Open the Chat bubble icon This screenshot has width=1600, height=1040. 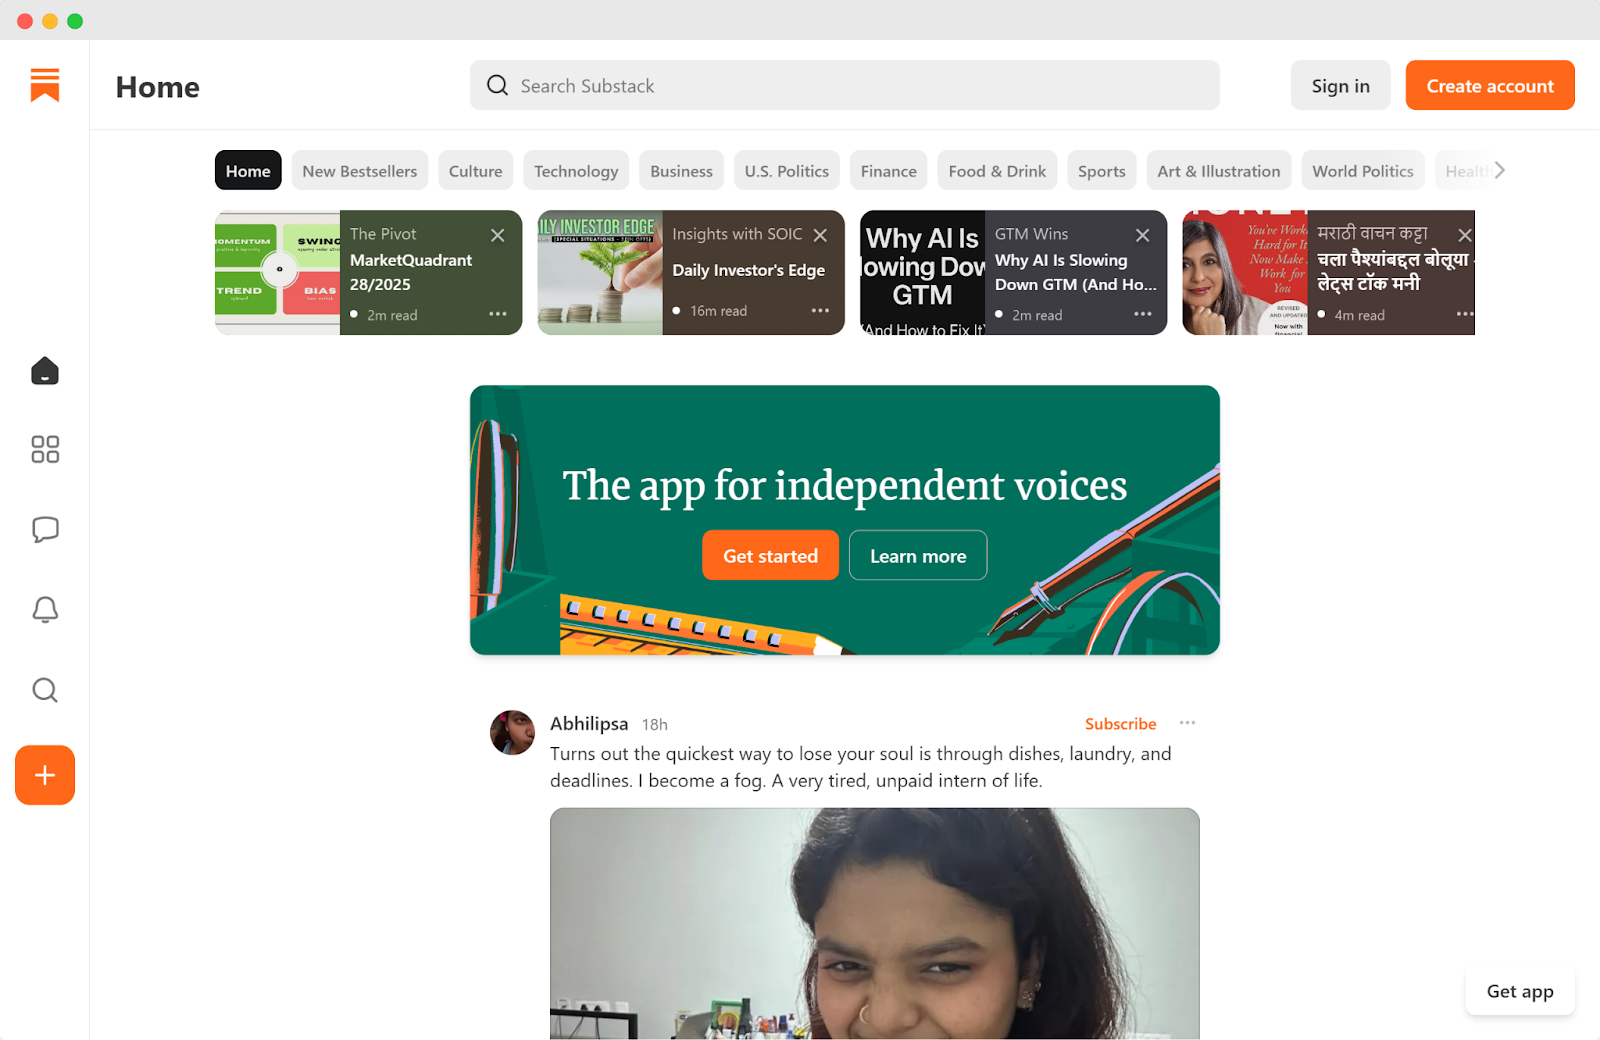(45, 529)
